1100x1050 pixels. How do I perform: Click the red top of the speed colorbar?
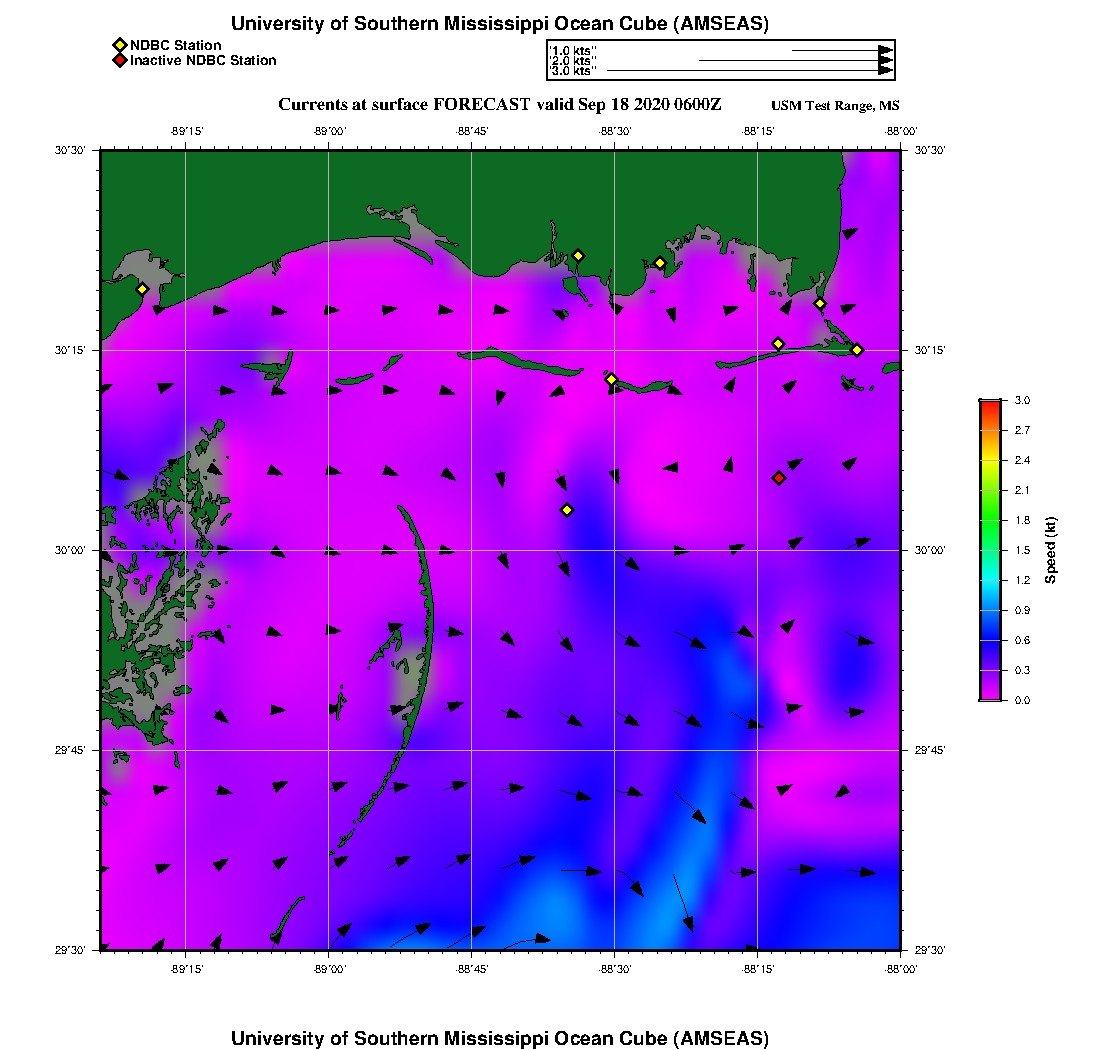tap(990, 406)
